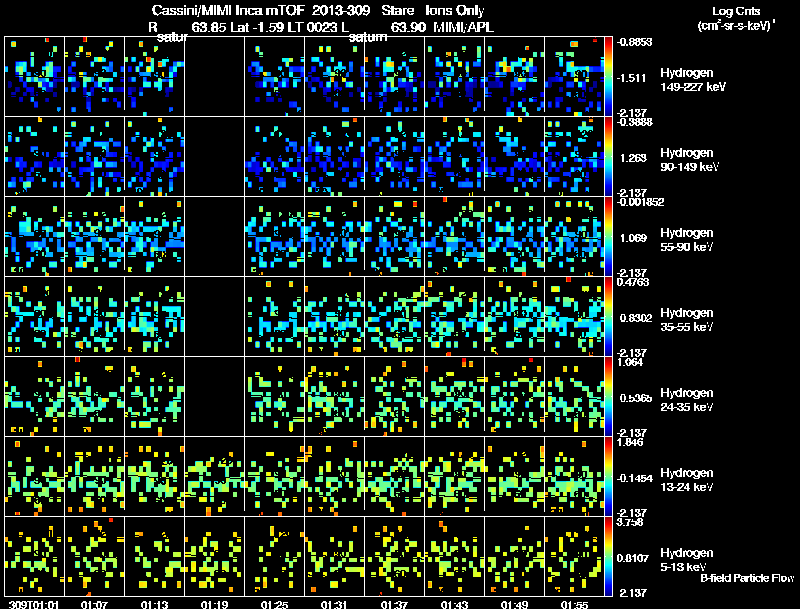Screen dimensions: 800x609
Task: Select the 35-55 keV image panel at 01:31
Action: tap(334, 316)
